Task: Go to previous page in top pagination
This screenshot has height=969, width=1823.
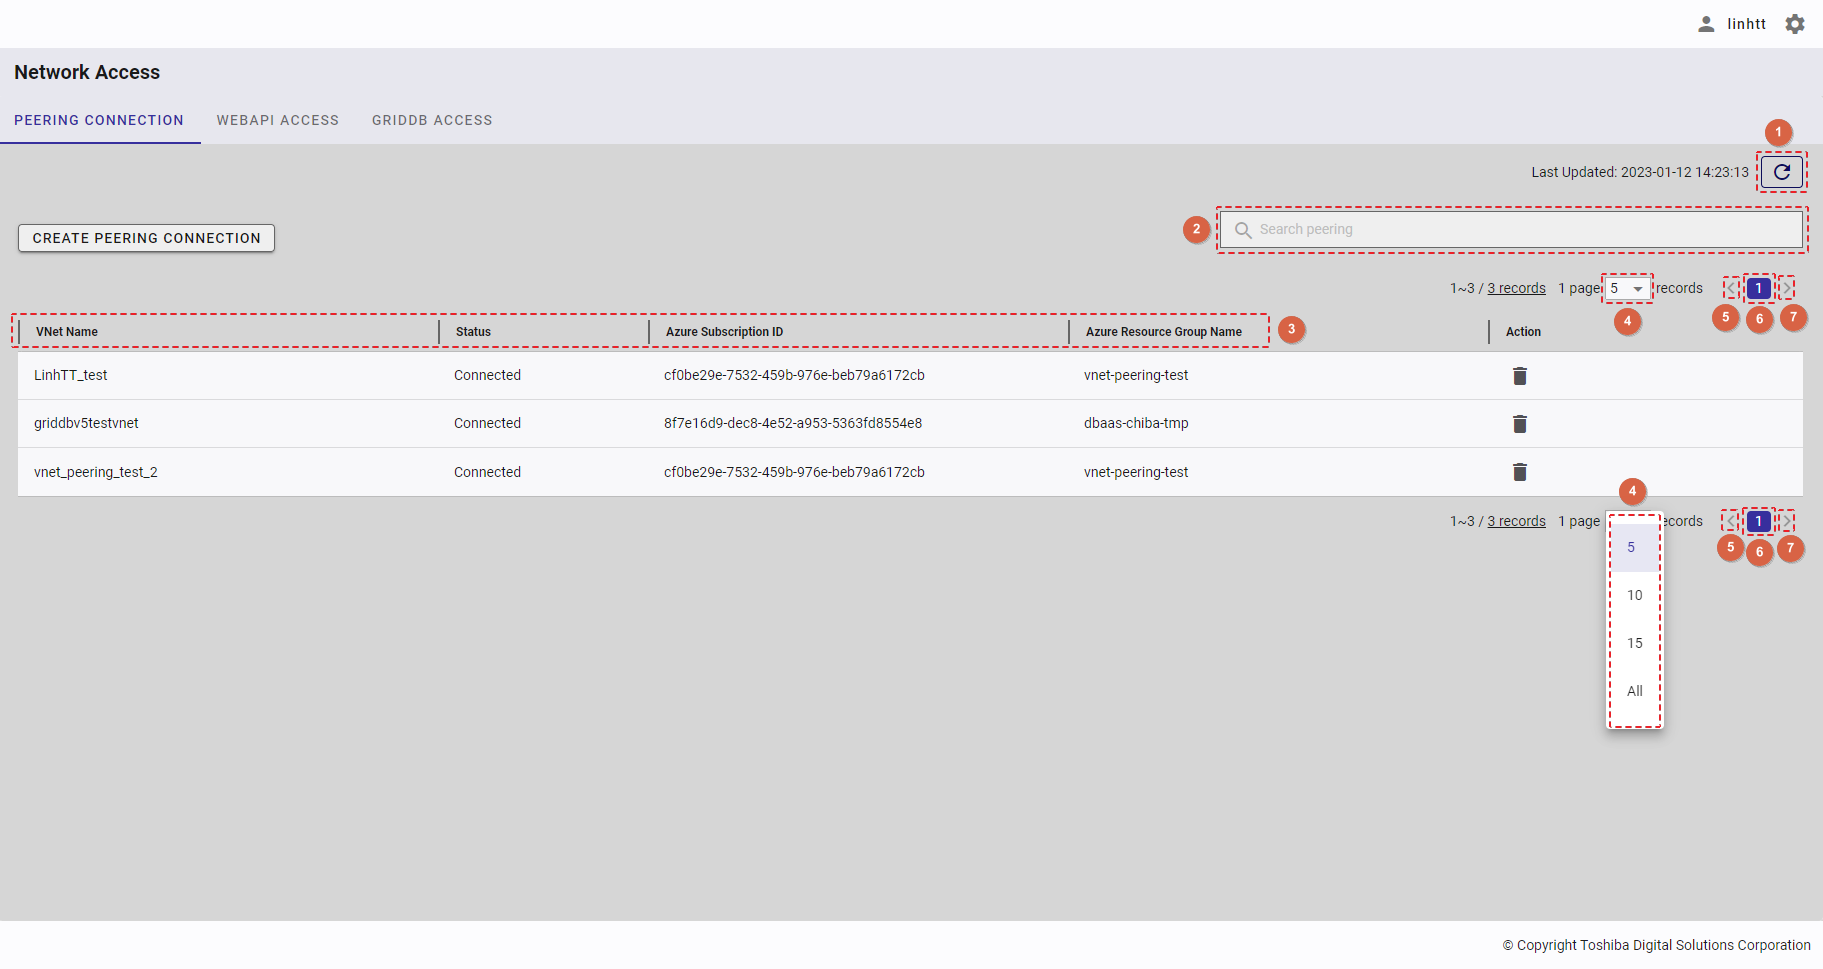Action: (x=1732, y=289)
